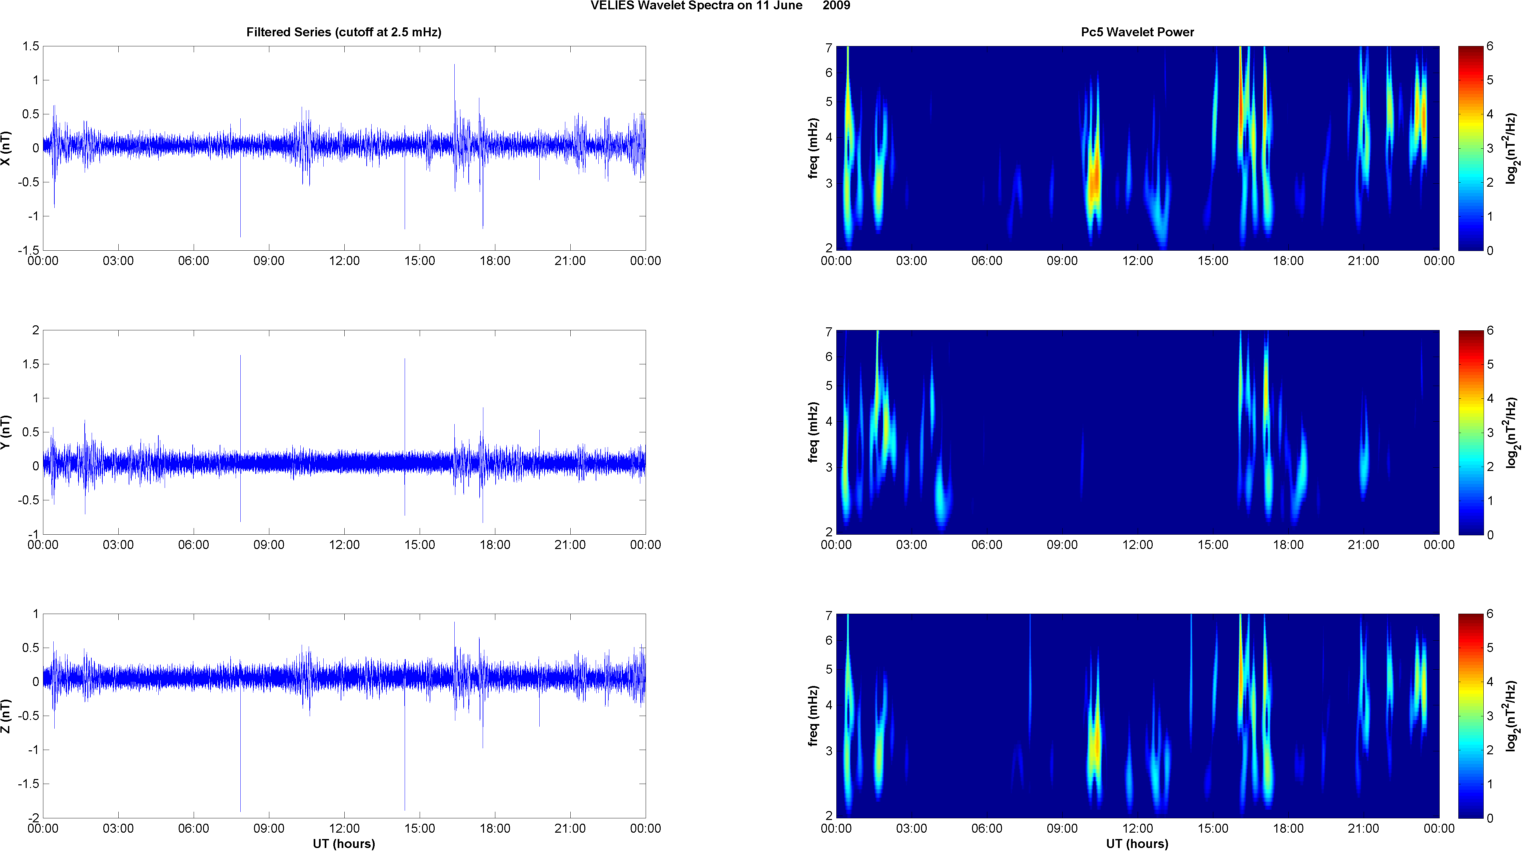Click the -1.5 tick on the X (nT) axis
This screenshot has width=1522, height=851.
(28, 250)
